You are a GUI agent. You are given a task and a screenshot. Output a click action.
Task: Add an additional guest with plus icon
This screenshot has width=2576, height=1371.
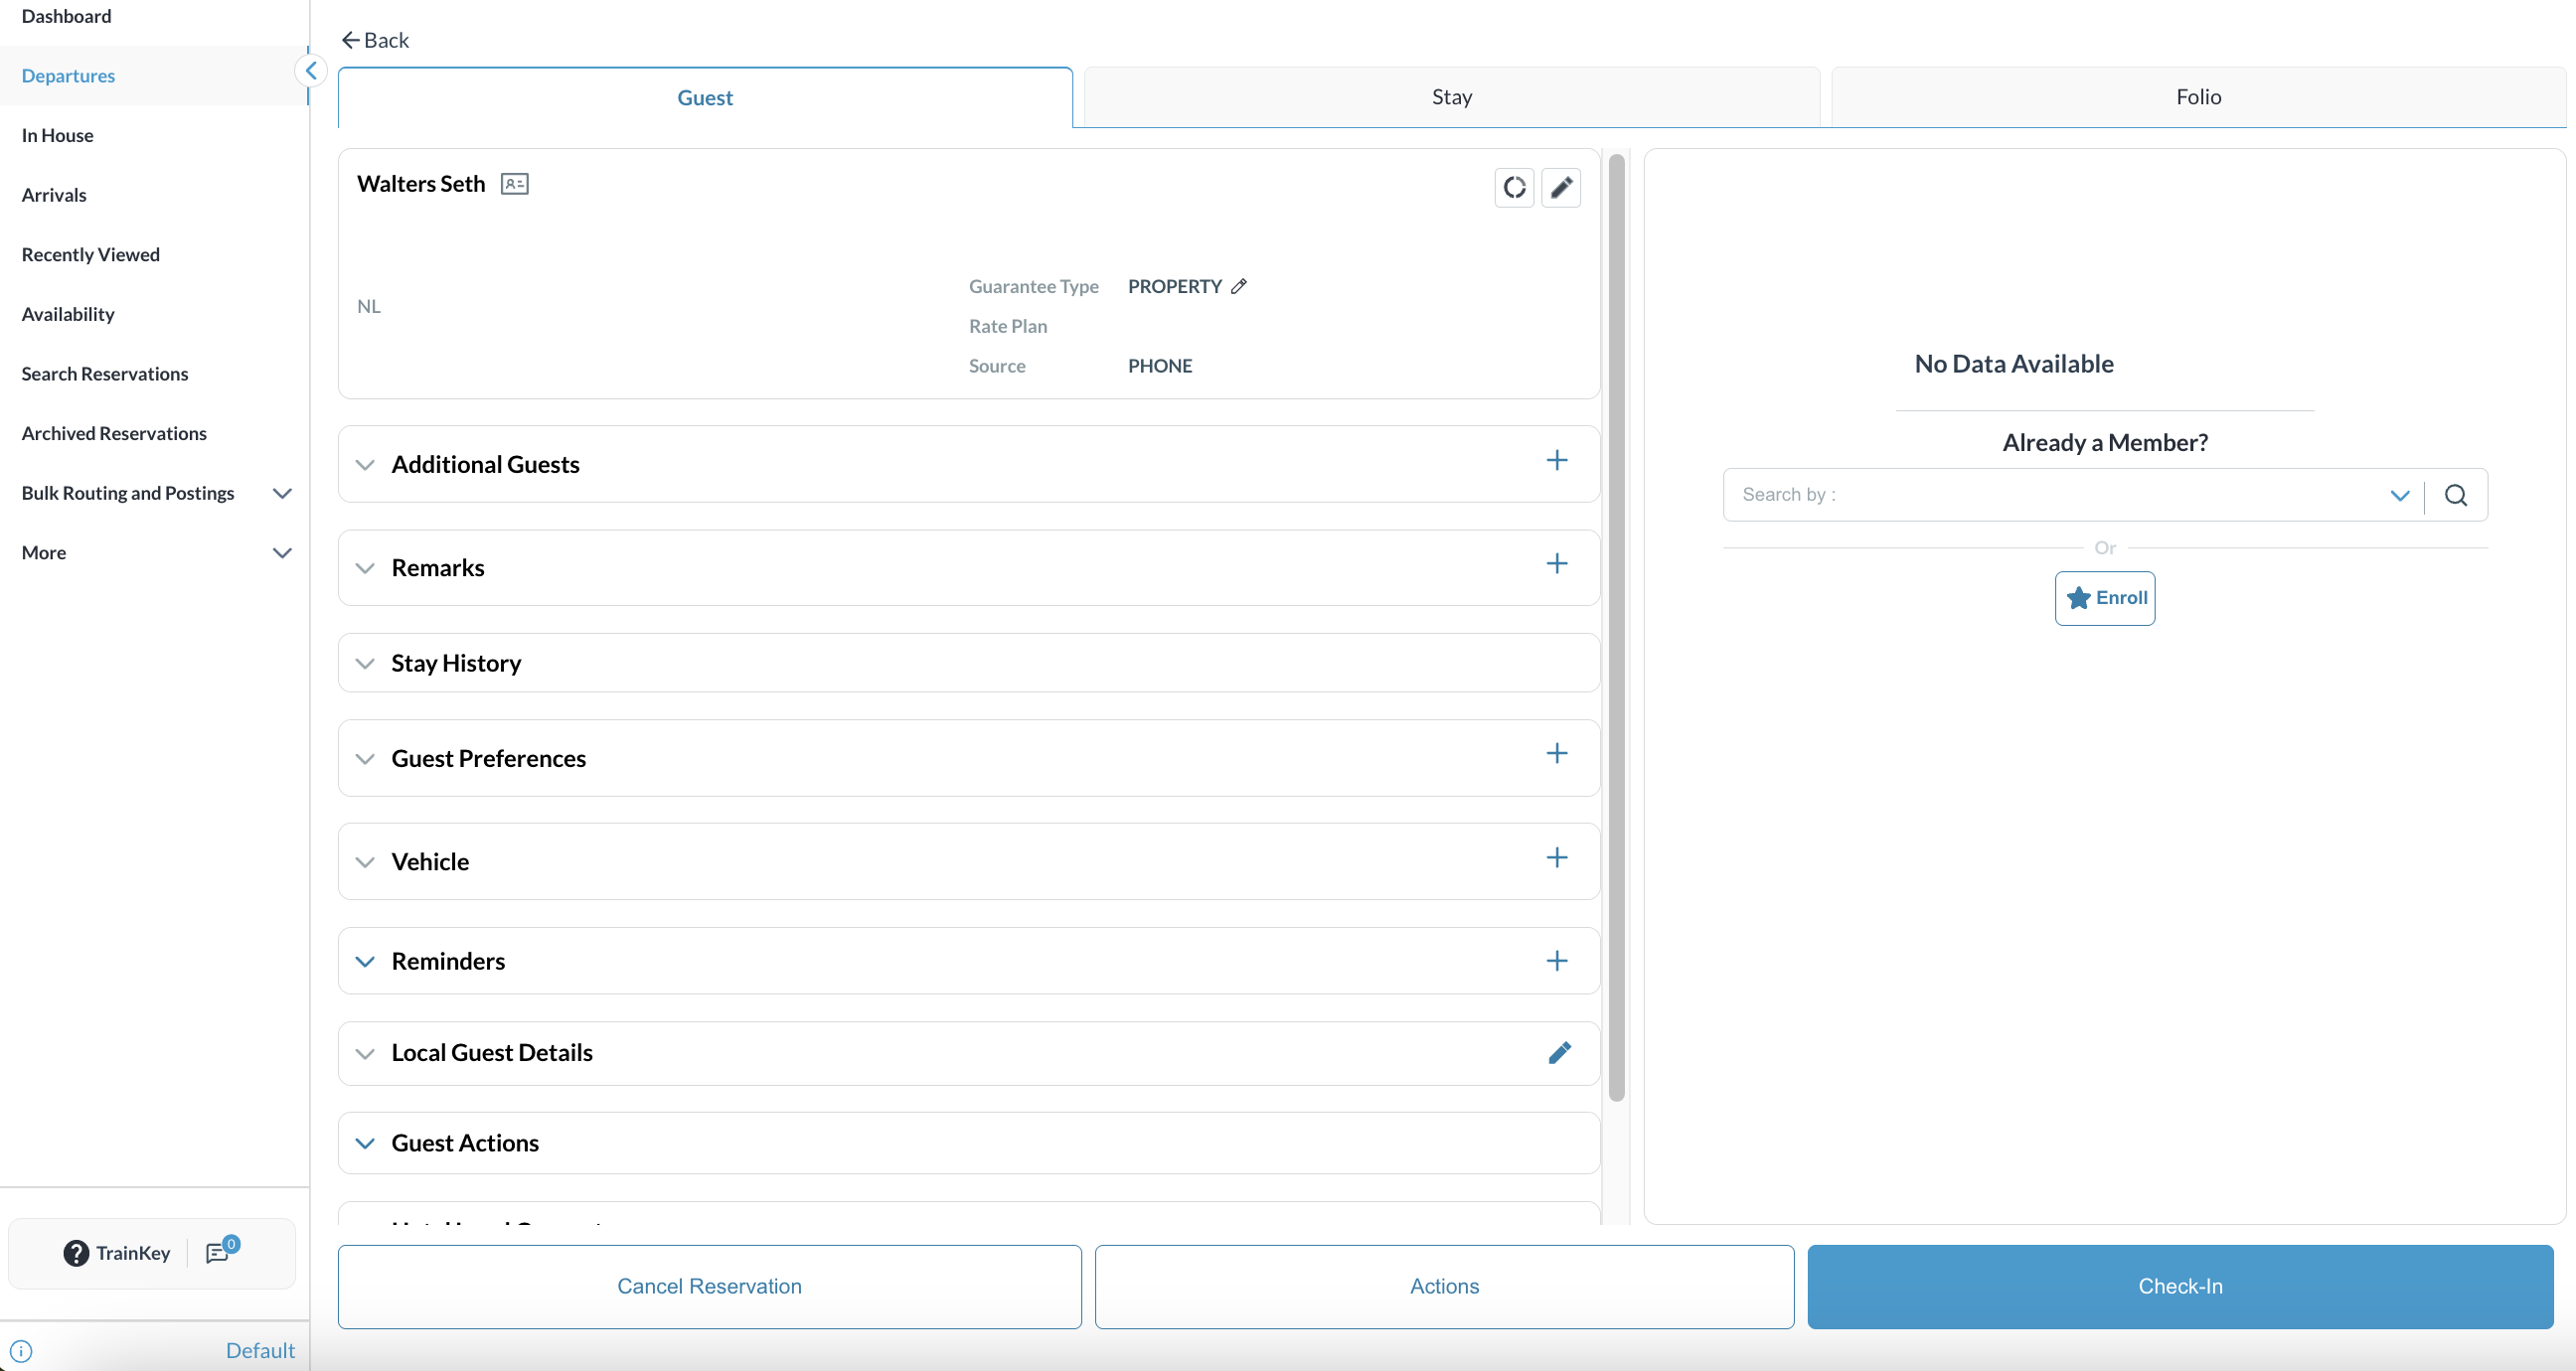click(x=1556, y=460)
